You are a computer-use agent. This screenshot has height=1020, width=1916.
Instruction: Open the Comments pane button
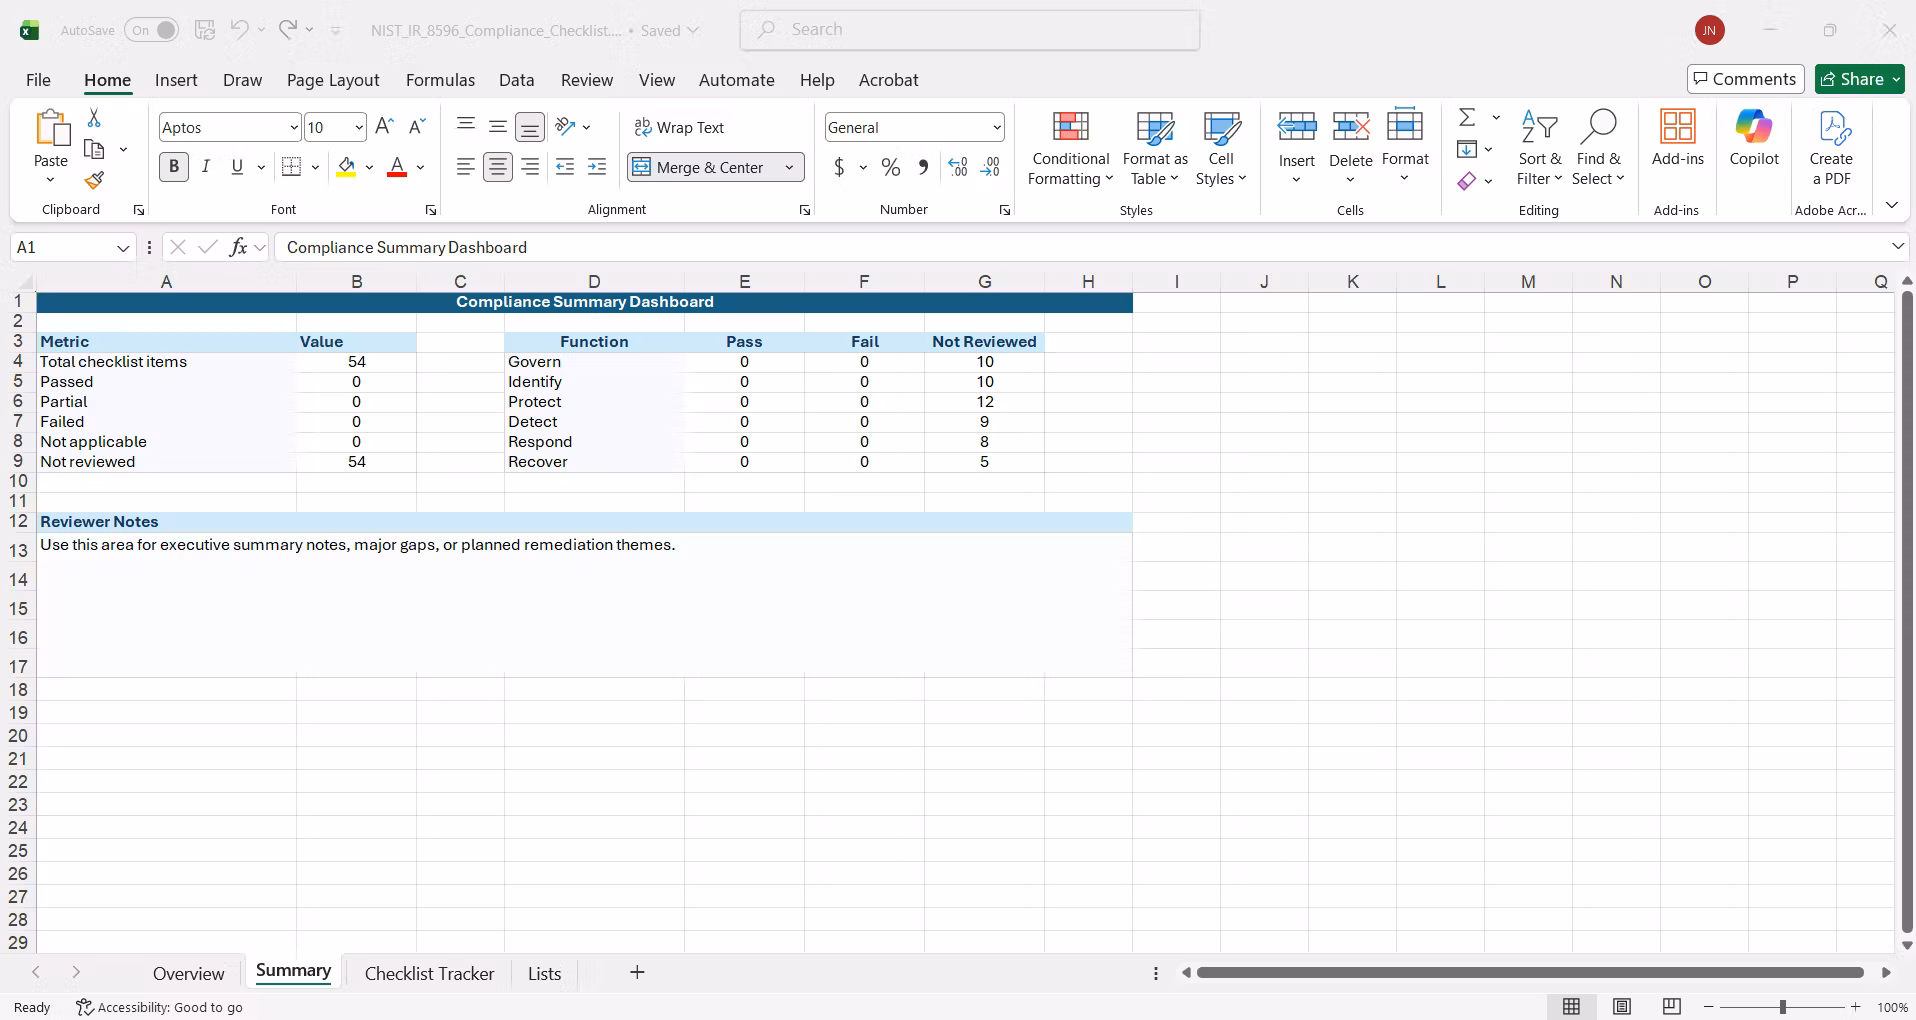tap(1745, 79)
